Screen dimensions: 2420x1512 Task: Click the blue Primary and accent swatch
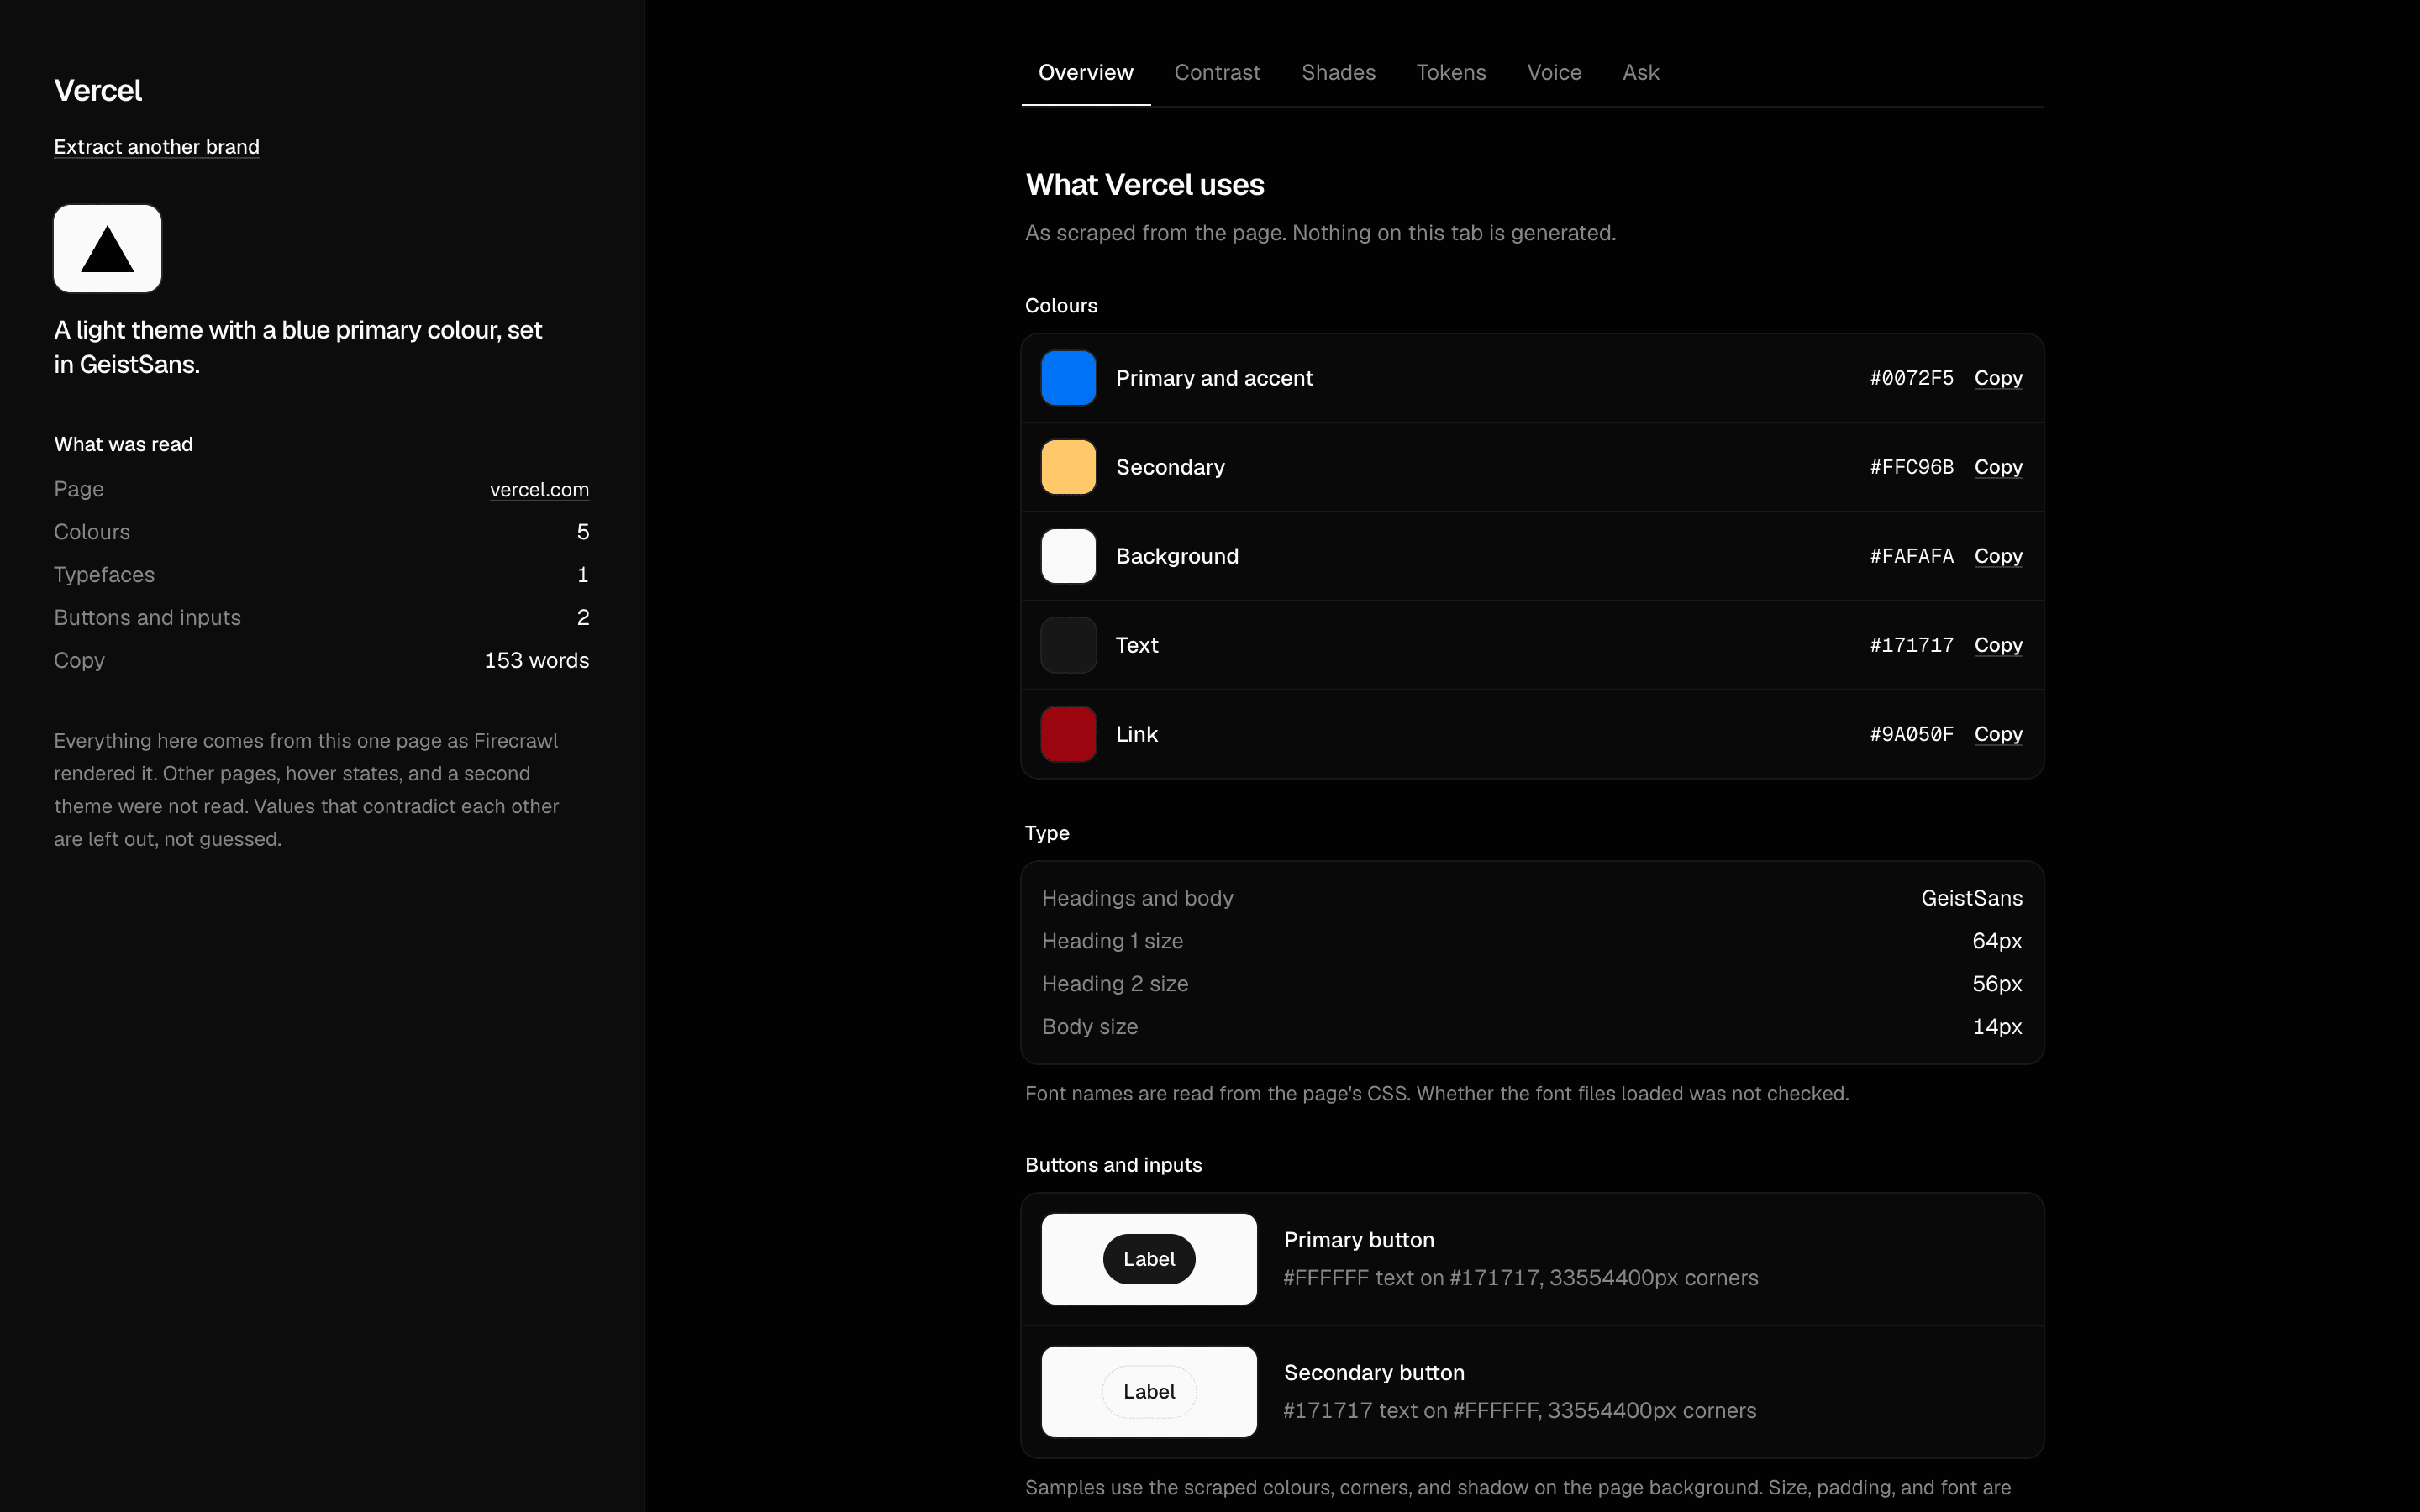[1068, 378]
